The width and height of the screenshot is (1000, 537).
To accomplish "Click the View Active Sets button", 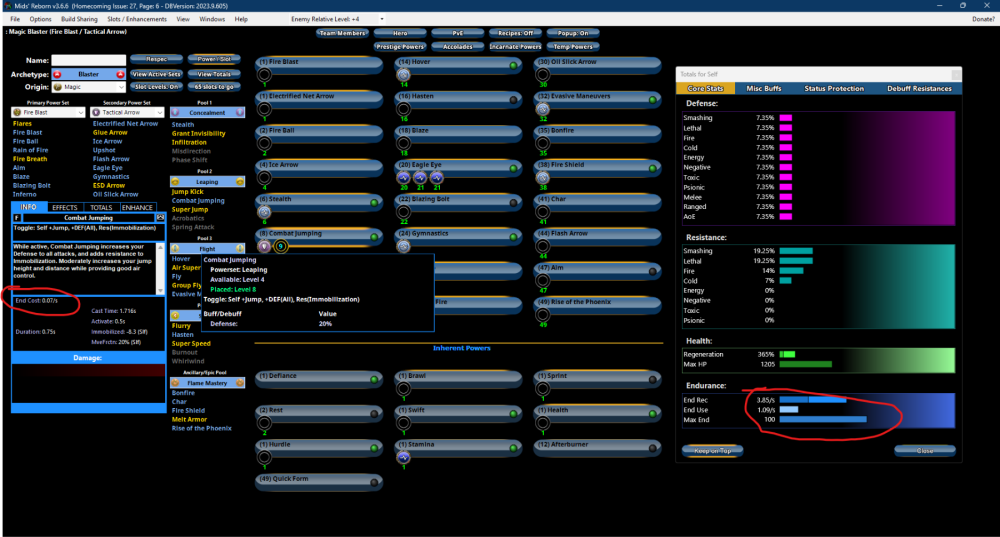I will 156,74.
